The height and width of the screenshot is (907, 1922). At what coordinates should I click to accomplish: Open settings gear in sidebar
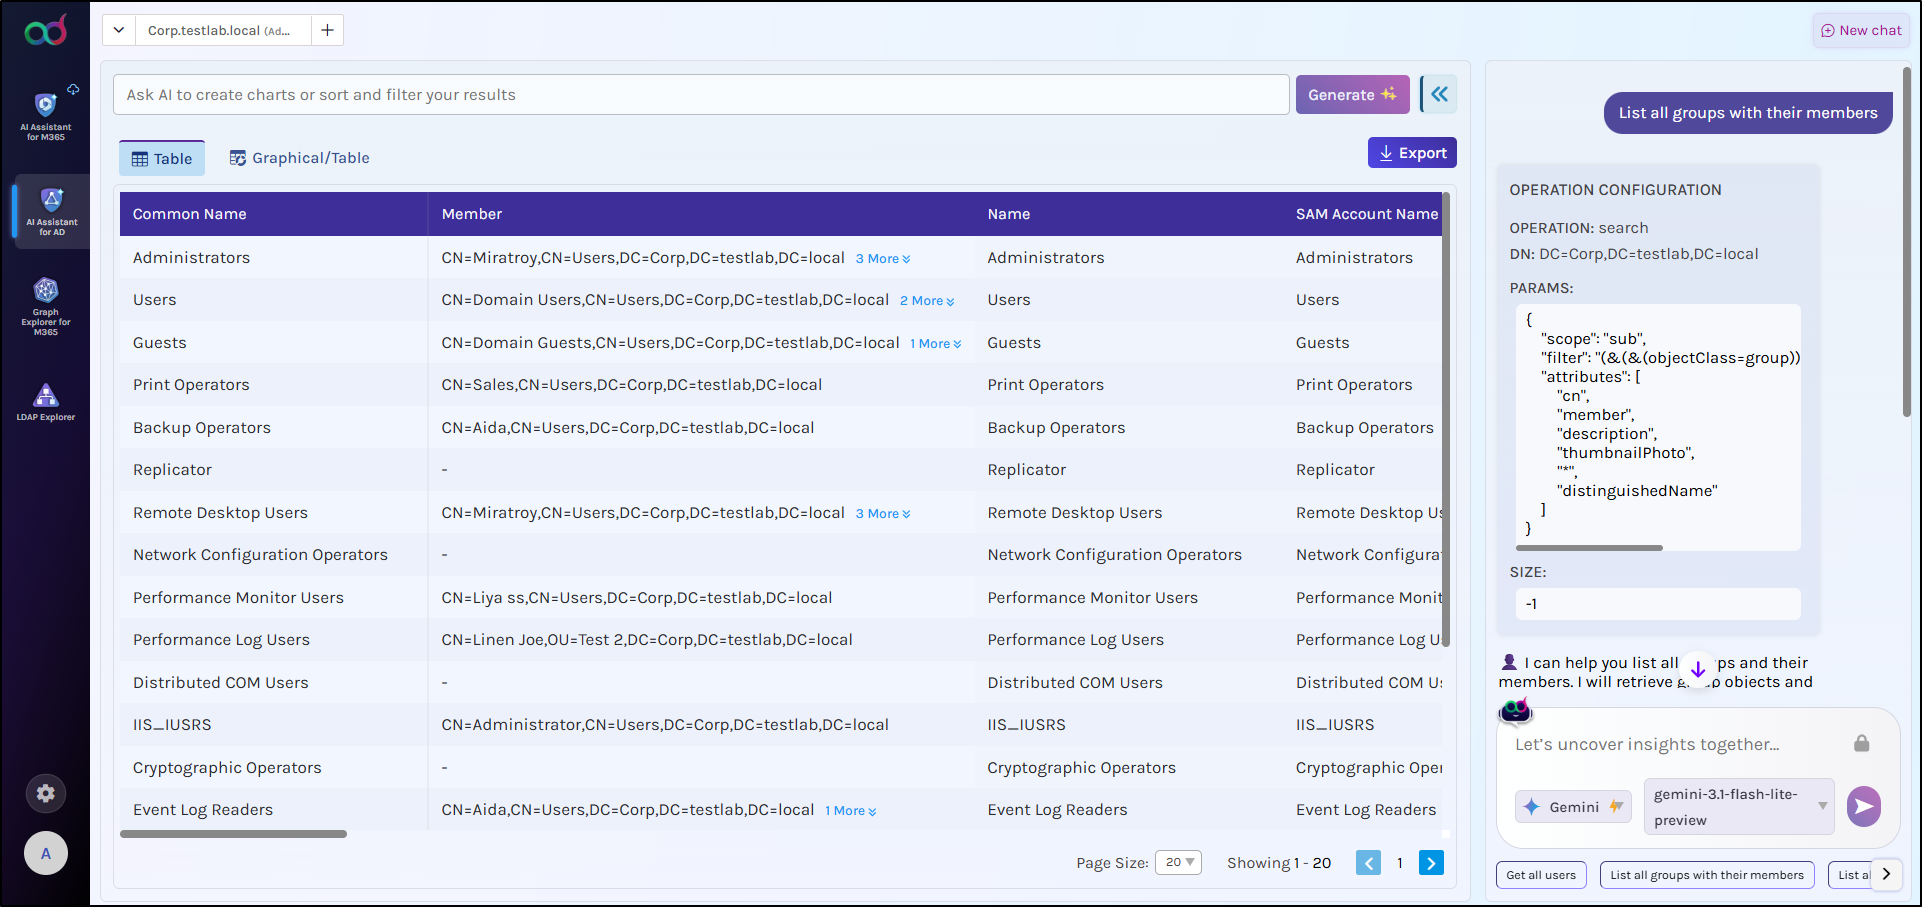pos(46,794)
